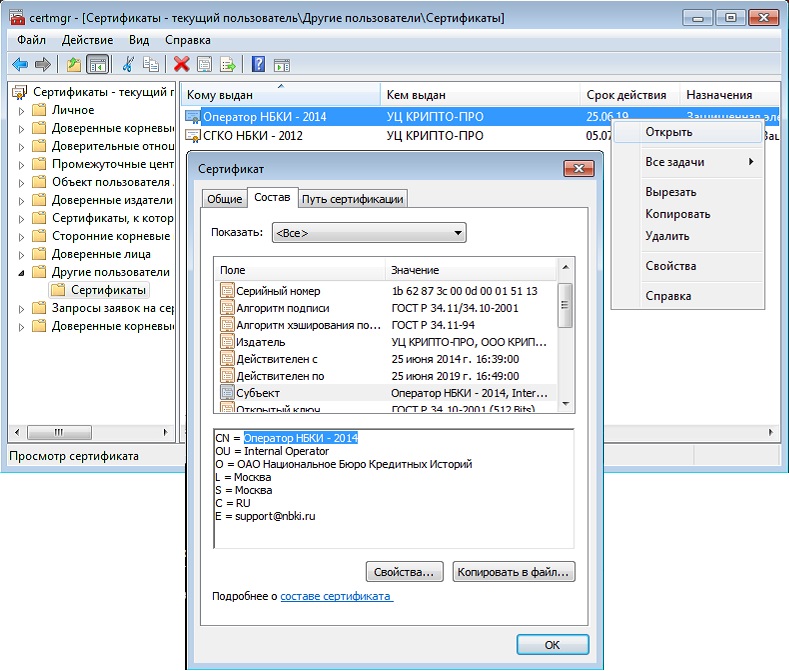
Task: Click the Личное folder icon
Action: point(39,110)
